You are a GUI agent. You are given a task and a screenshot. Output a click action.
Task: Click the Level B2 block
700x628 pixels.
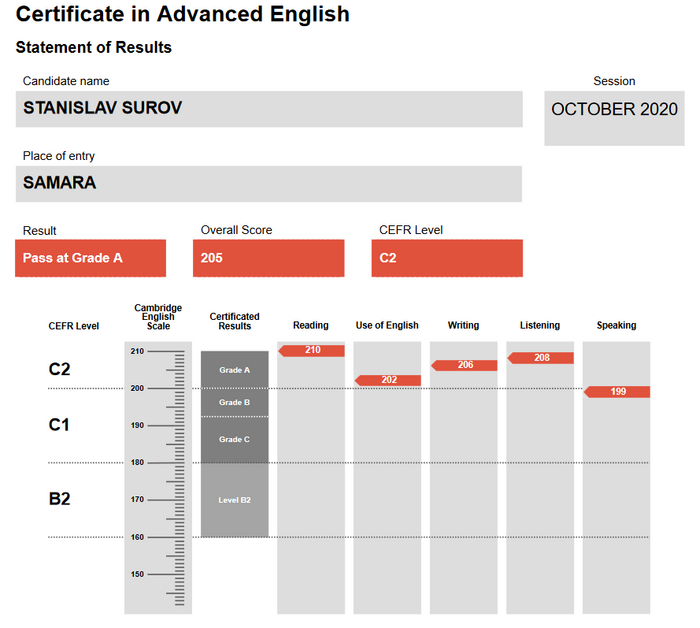coord(234,500)
